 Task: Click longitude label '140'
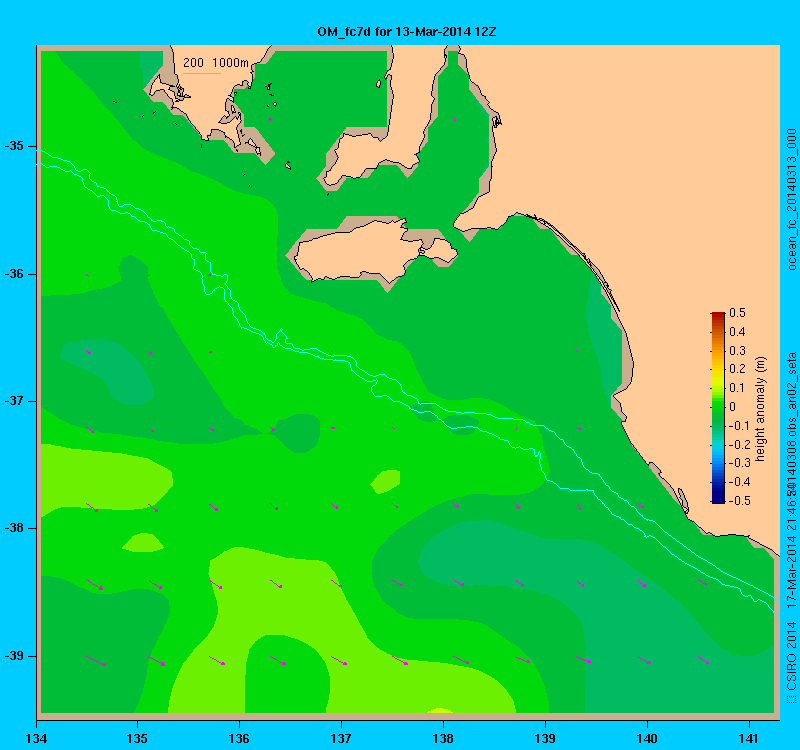(x=647, y=738)
